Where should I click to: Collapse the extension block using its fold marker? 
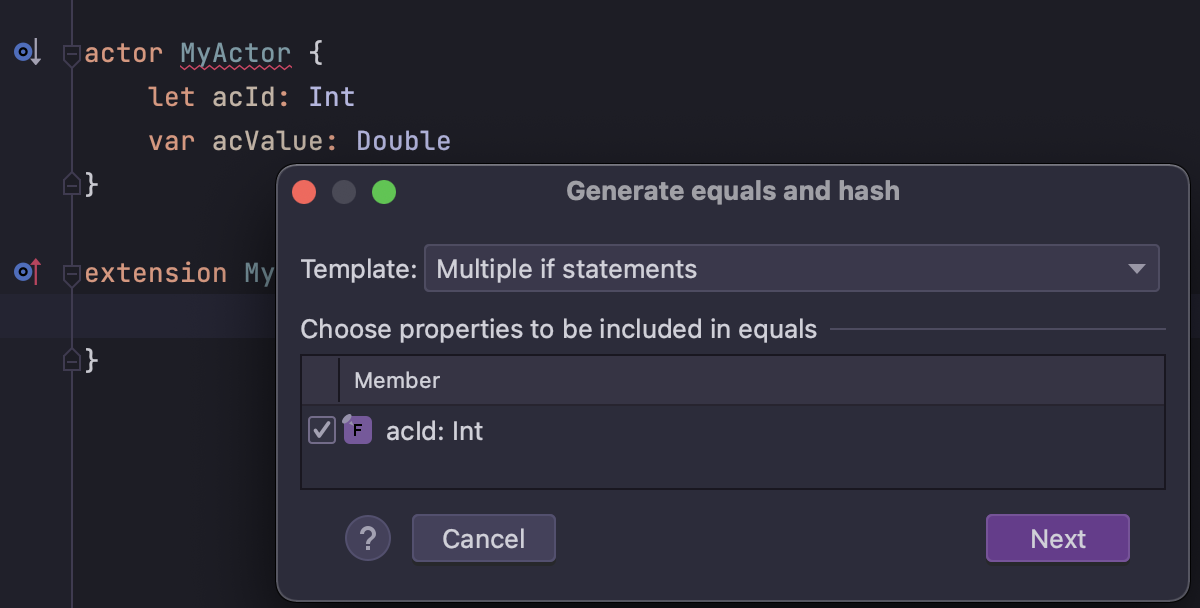(x=71, y=274)
